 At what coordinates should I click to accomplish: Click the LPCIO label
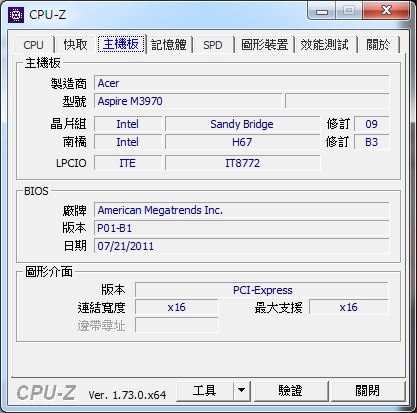(71, 163)
